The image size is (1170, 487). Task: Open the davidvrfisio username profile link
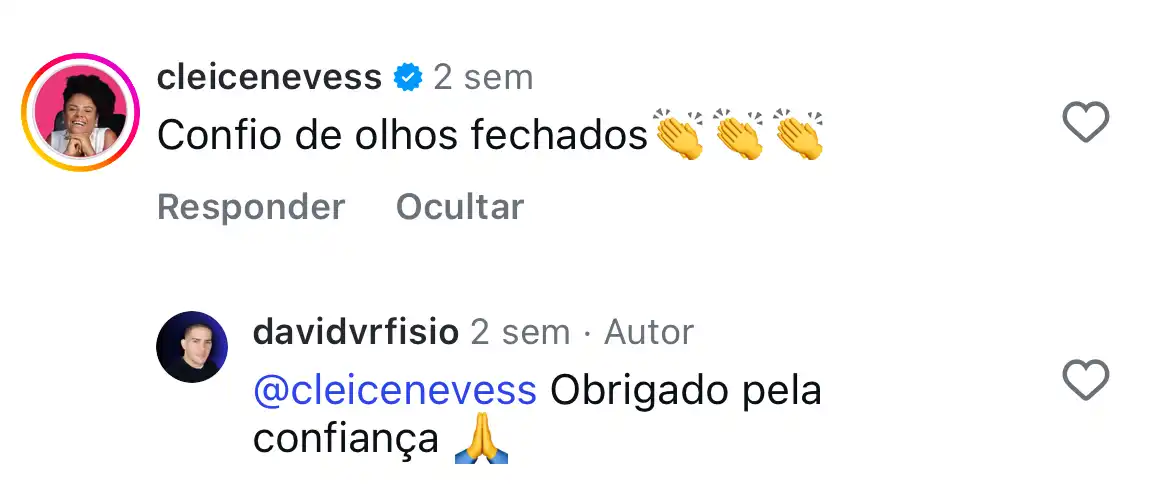tap(355, 332)
